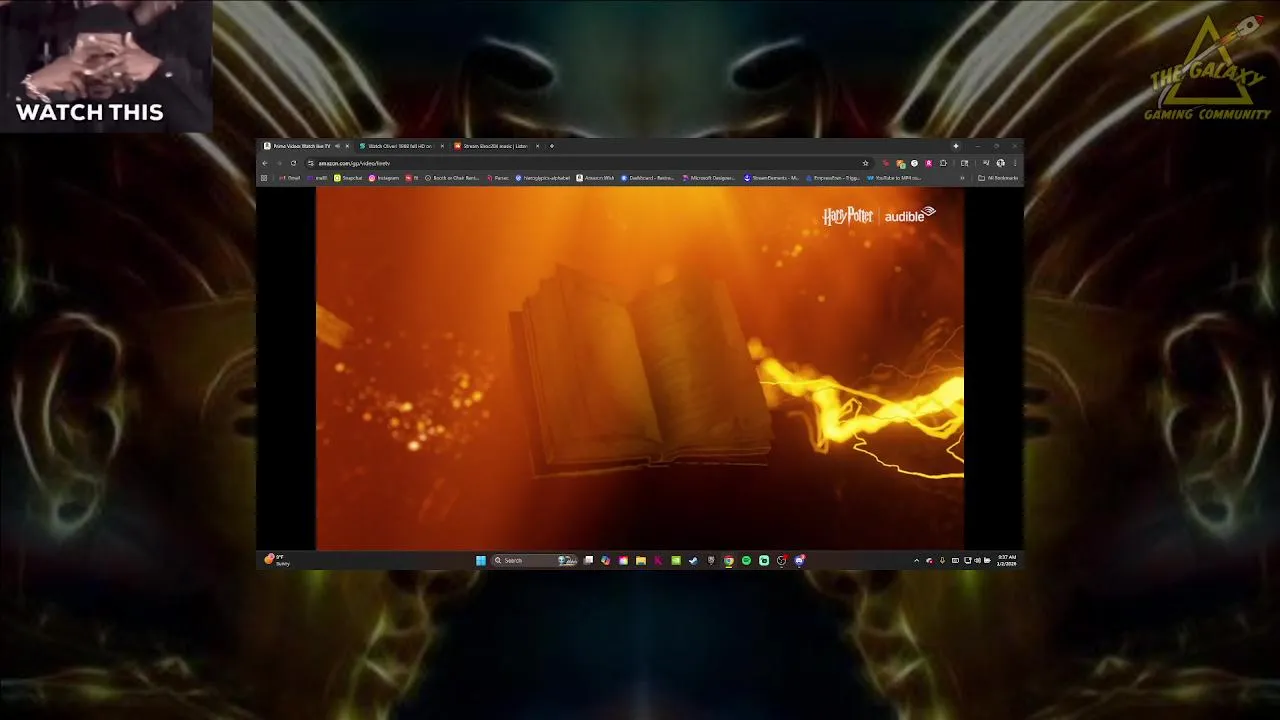Open the apps grid in bookmarks bar
Viewport: 1280px width, 720px height.
(x=264, y=178)
